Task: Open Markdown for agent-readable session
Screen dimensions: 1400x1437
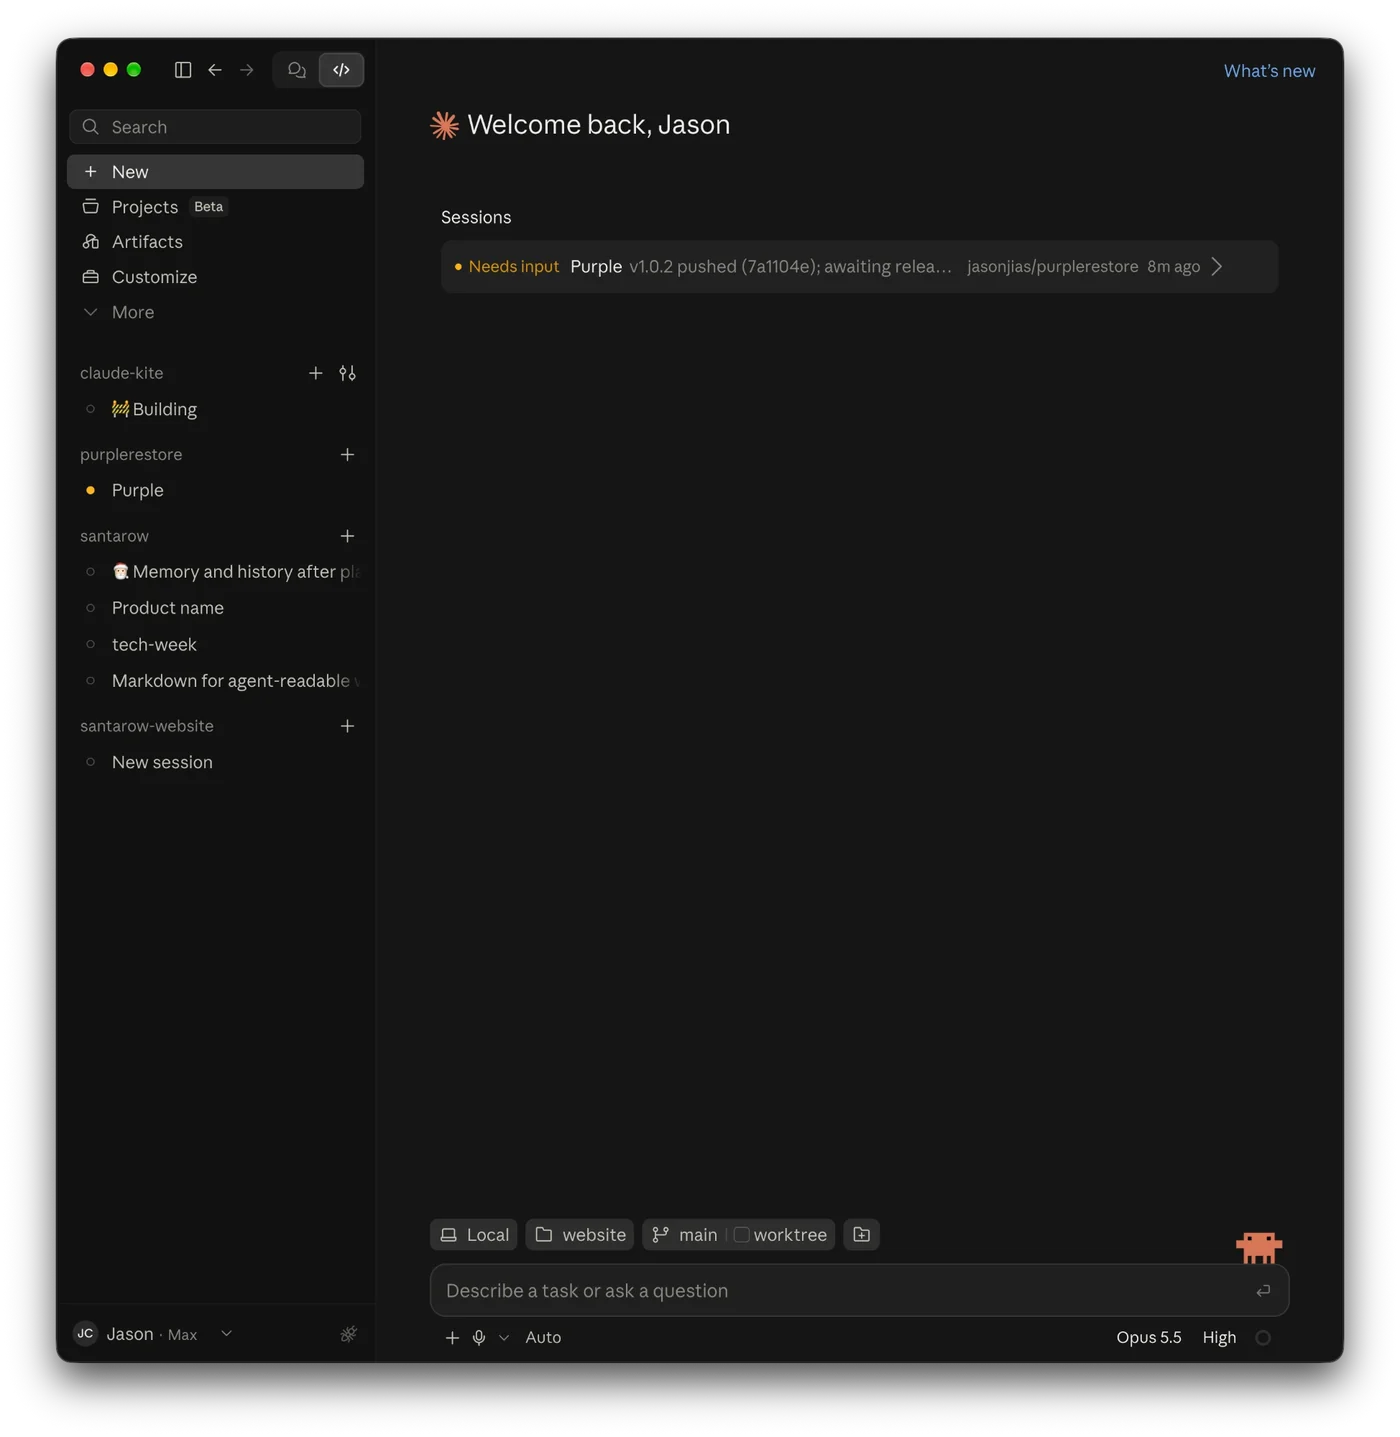Action: point(215,681)
